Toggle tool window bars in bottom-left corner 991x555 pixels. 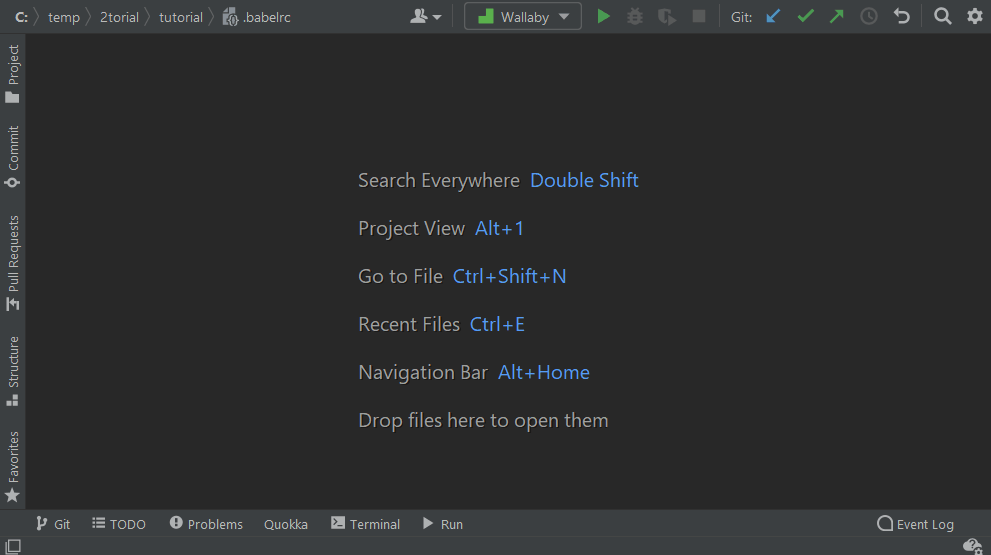tap(13, 546)
